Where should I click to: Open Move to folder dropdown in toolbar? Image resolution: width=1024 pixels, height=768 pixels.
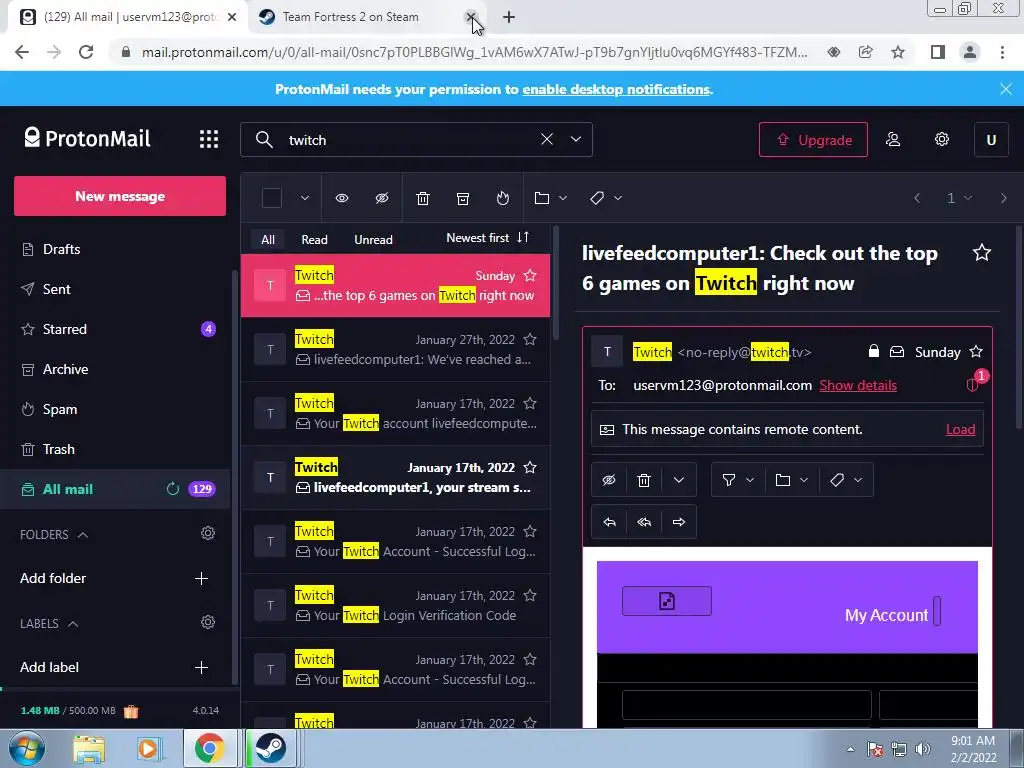551,198
